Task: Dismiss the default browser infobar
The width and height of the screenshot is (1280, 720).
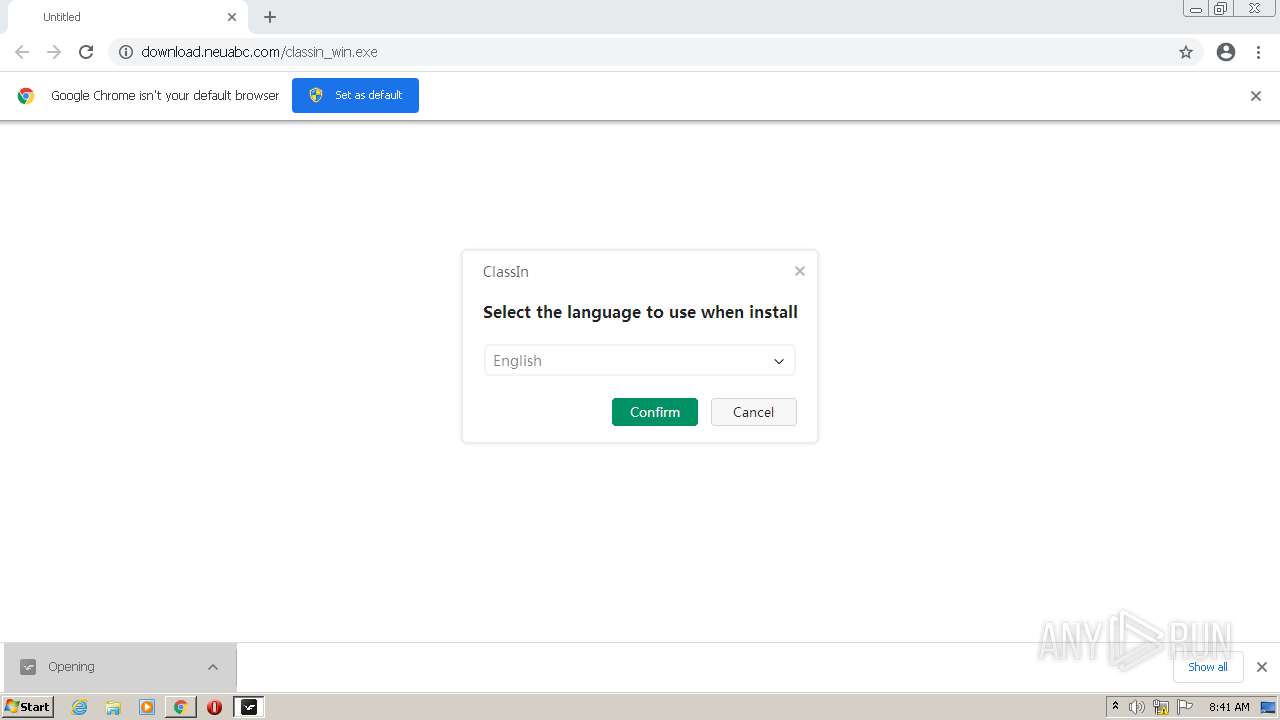Action: [1256, 96]
